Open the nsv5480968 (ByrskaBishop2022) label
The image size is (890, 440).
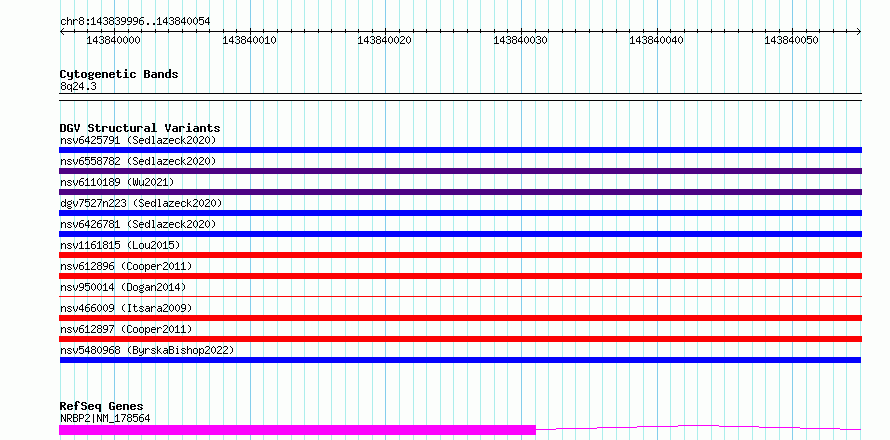click(147, 350)
